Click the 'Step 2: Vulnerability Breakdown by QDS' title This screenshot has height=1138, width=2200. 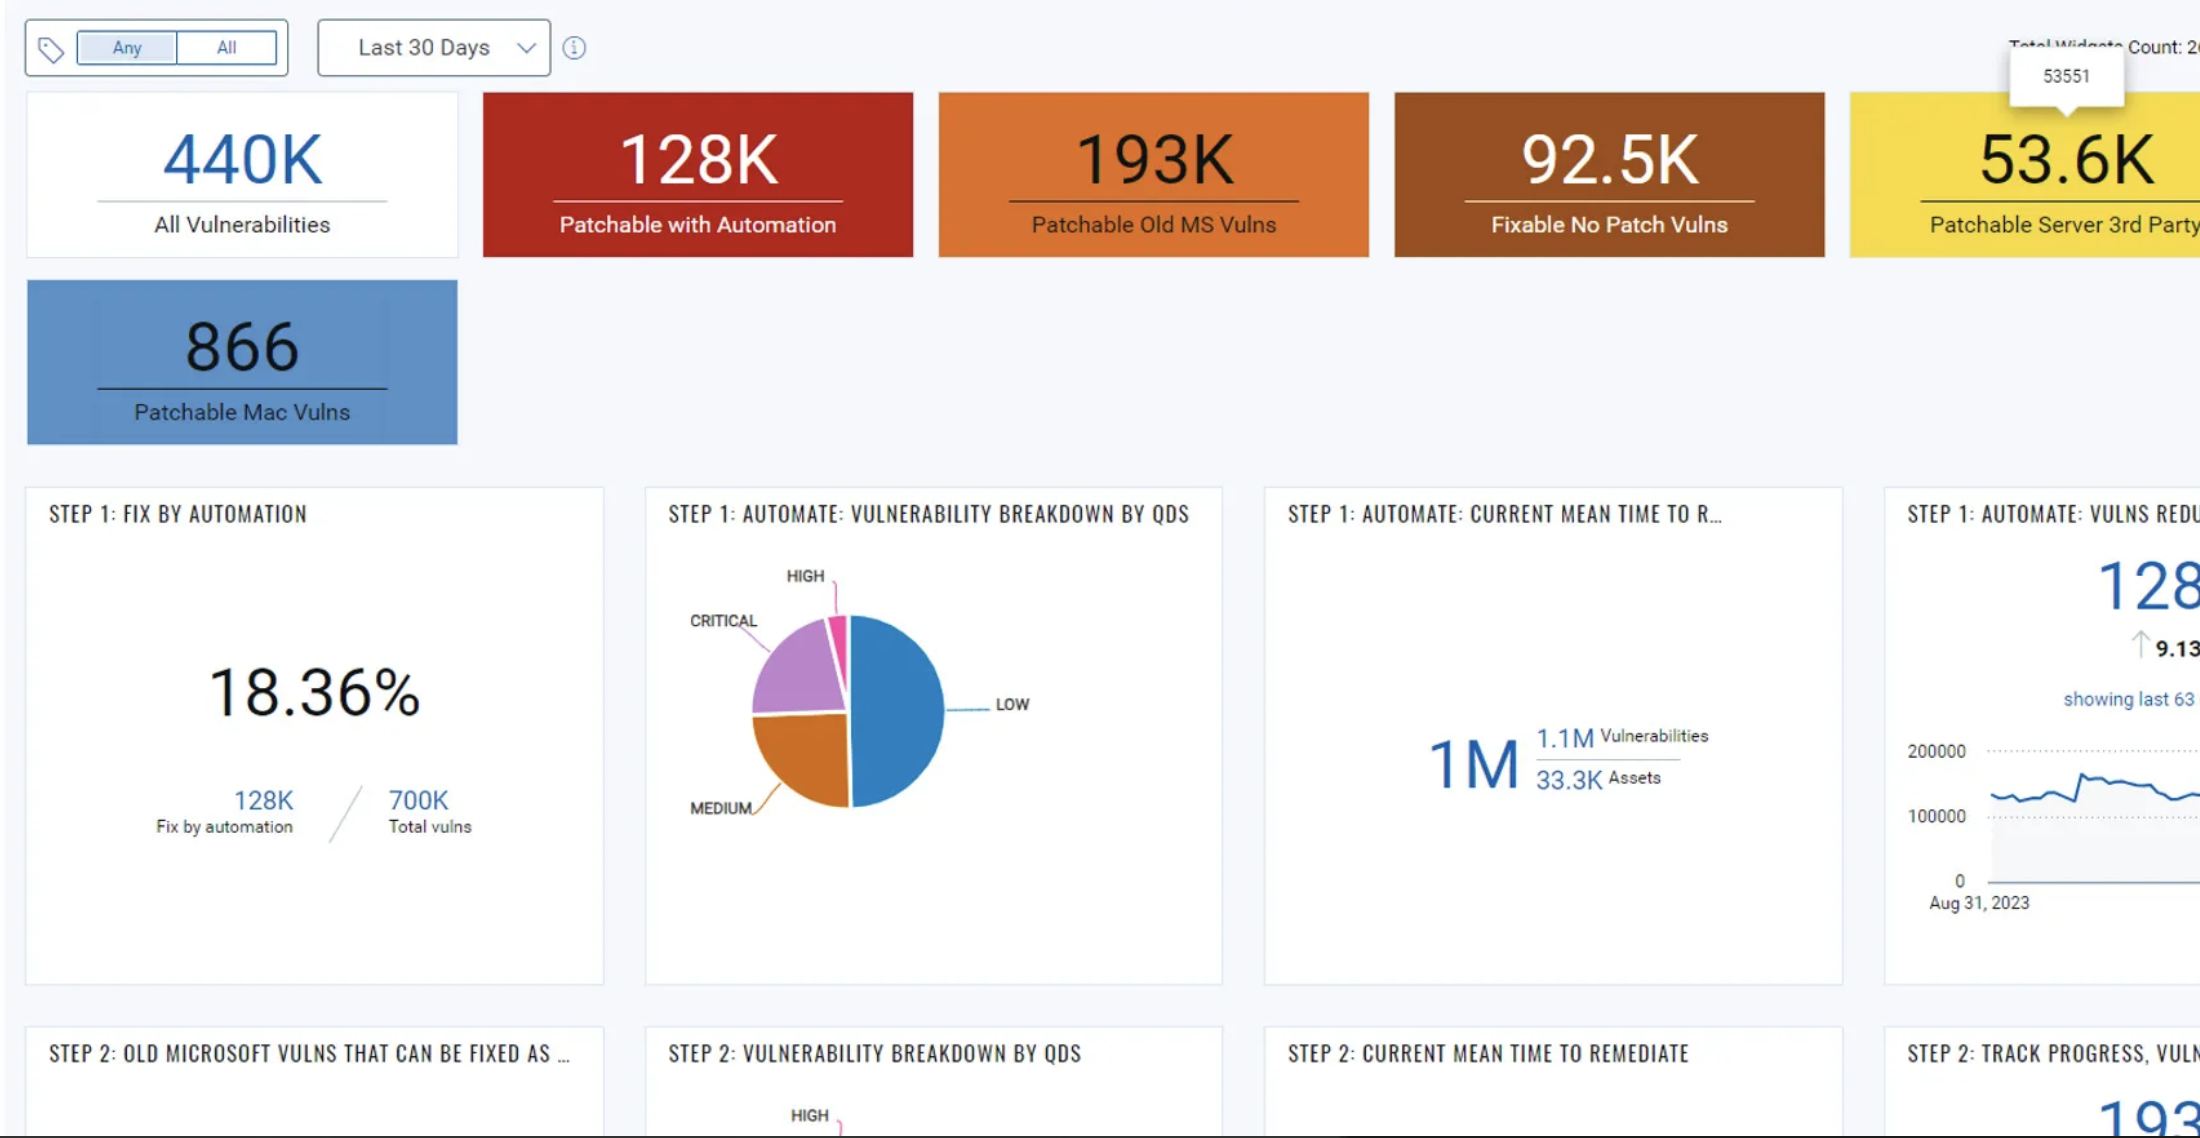(x=875, y=1054)
